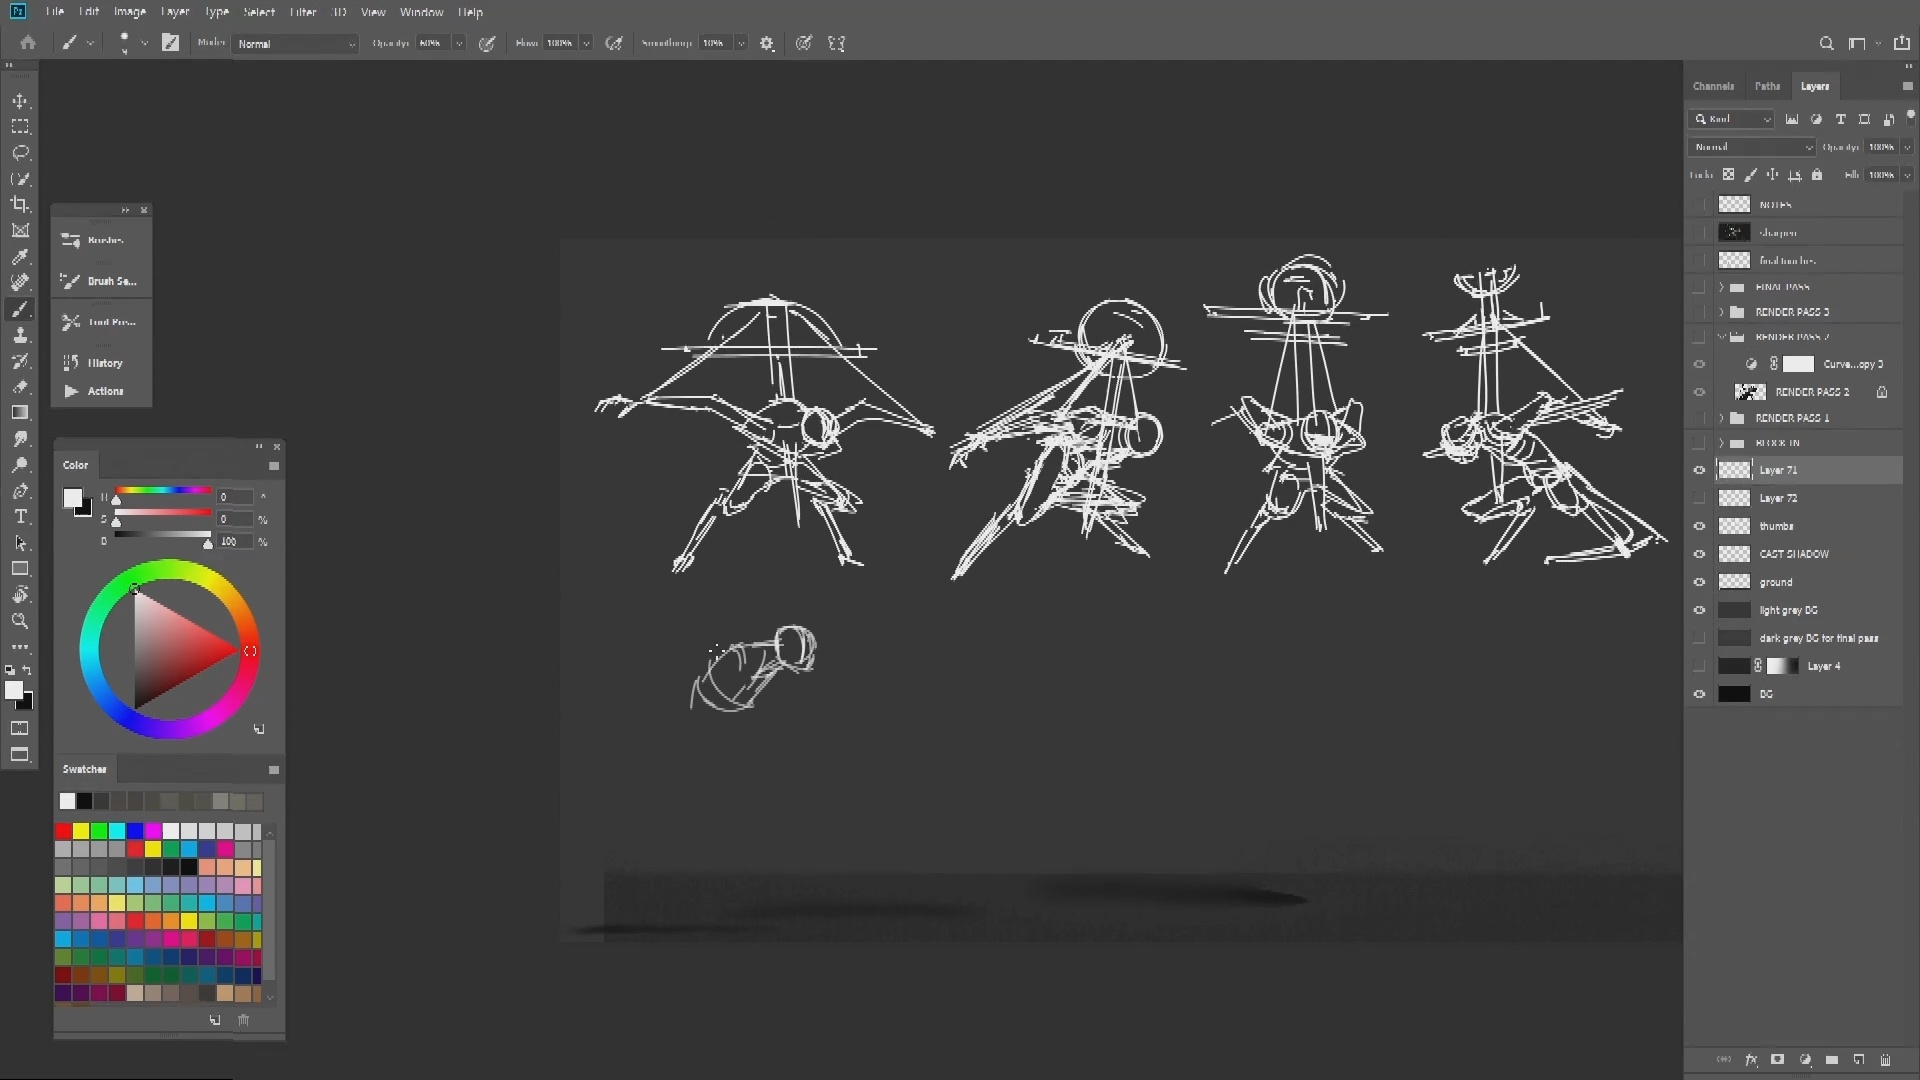Expand the RENDER PASS 1 group
The height and width of the screenshot is (1080, 1920).
tap(1721, 418)
